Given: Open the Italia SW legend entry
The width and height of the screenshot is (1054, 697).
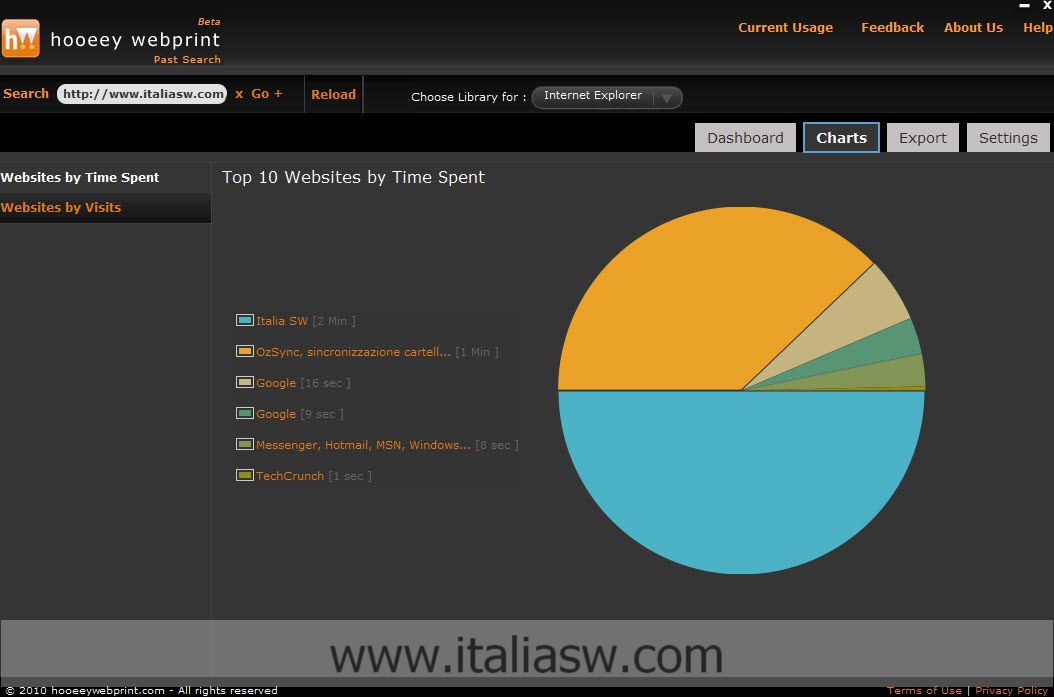Looking at the screenshot, I should [282, 321].
